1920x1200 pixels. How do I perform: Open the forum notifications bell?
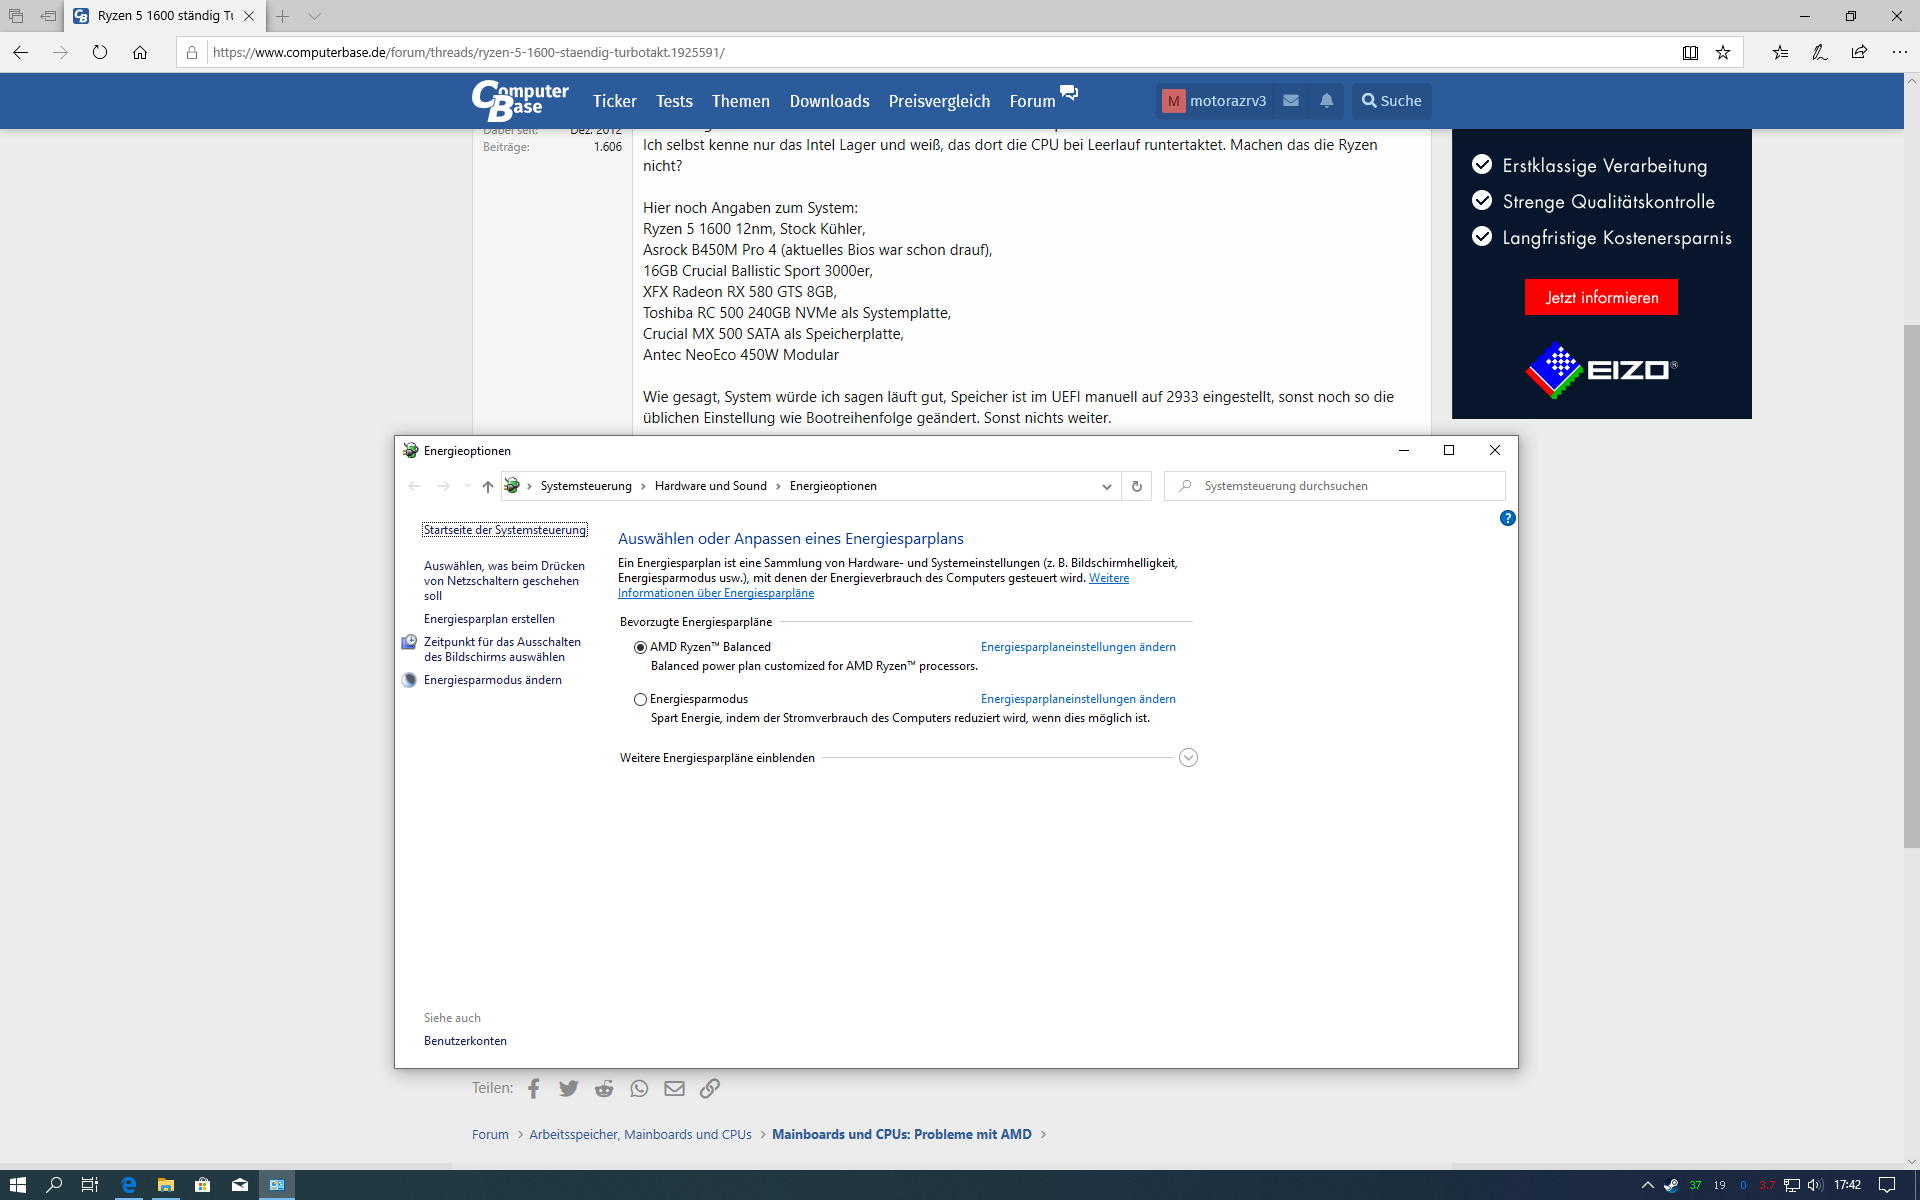pyautogui.click(x=1326, y=101)
